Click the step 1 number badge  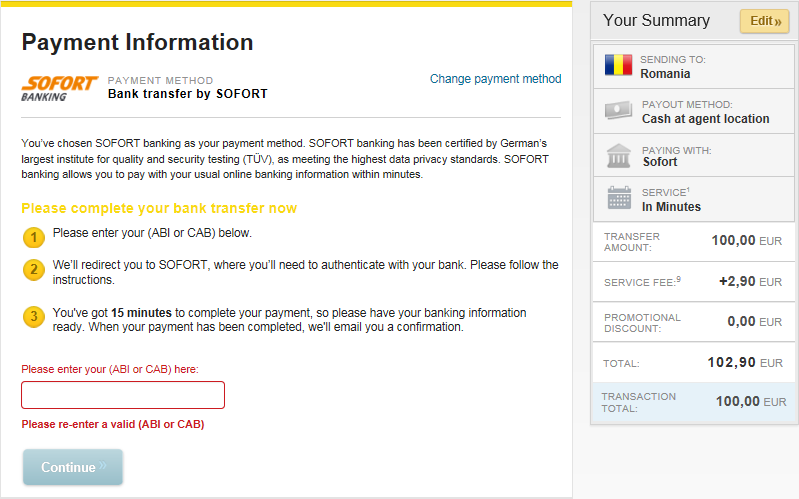(34, 237)
